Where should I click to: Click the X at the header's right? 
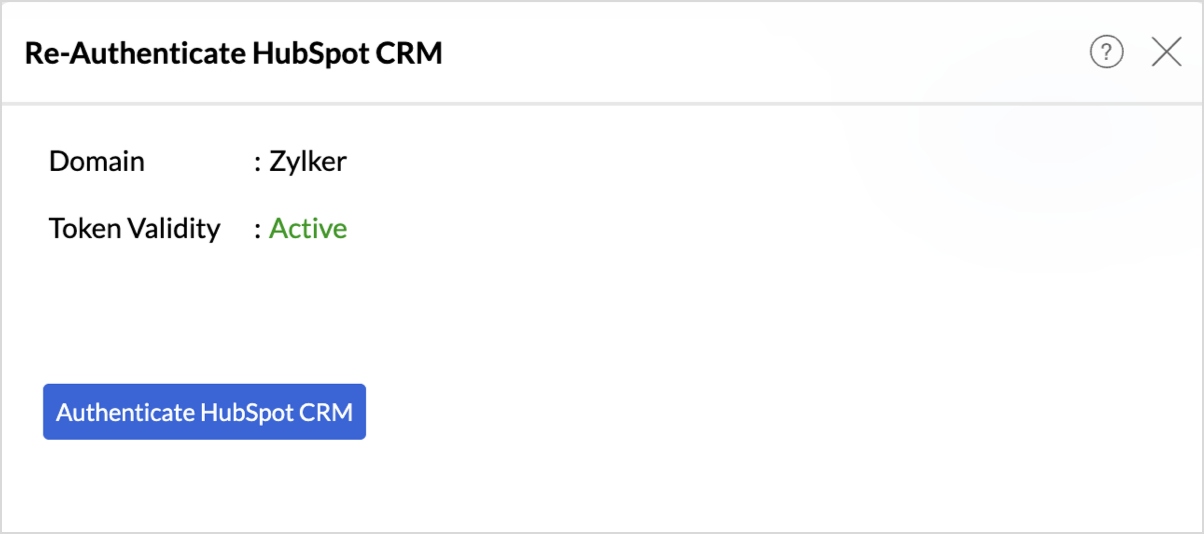(x=1166, y=52)
